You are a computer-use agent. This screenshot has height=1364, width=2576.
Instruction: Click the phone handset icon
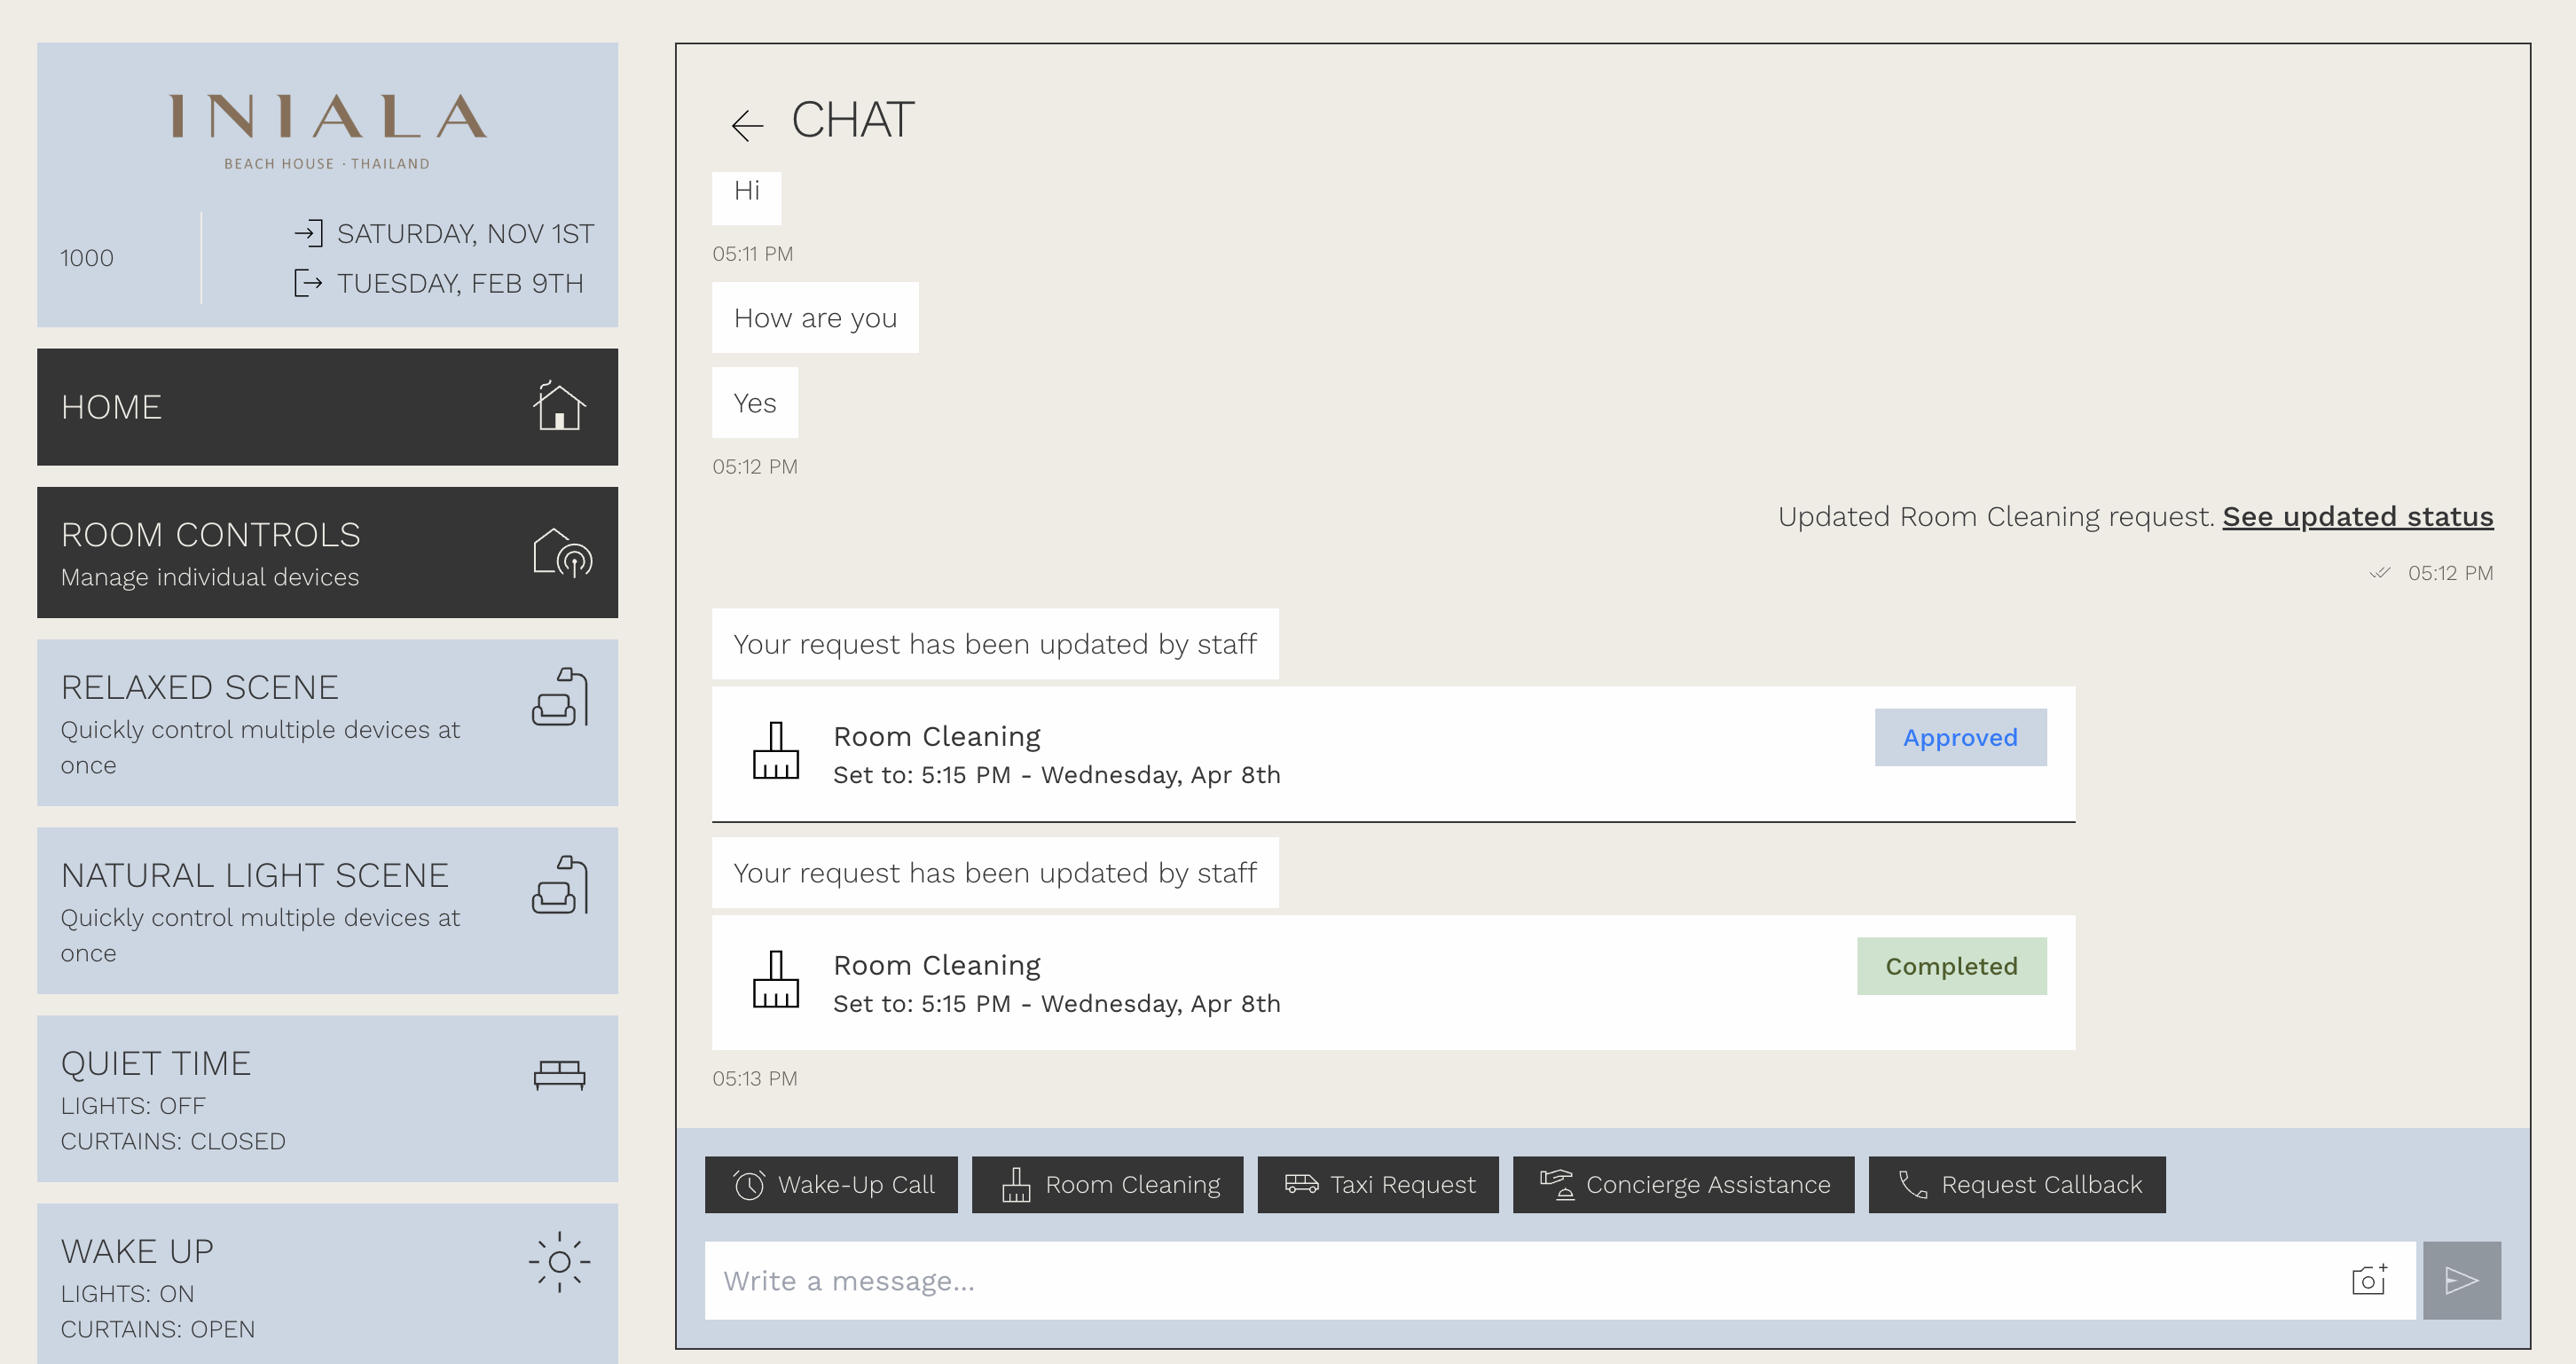[x=1912, y=1185]
